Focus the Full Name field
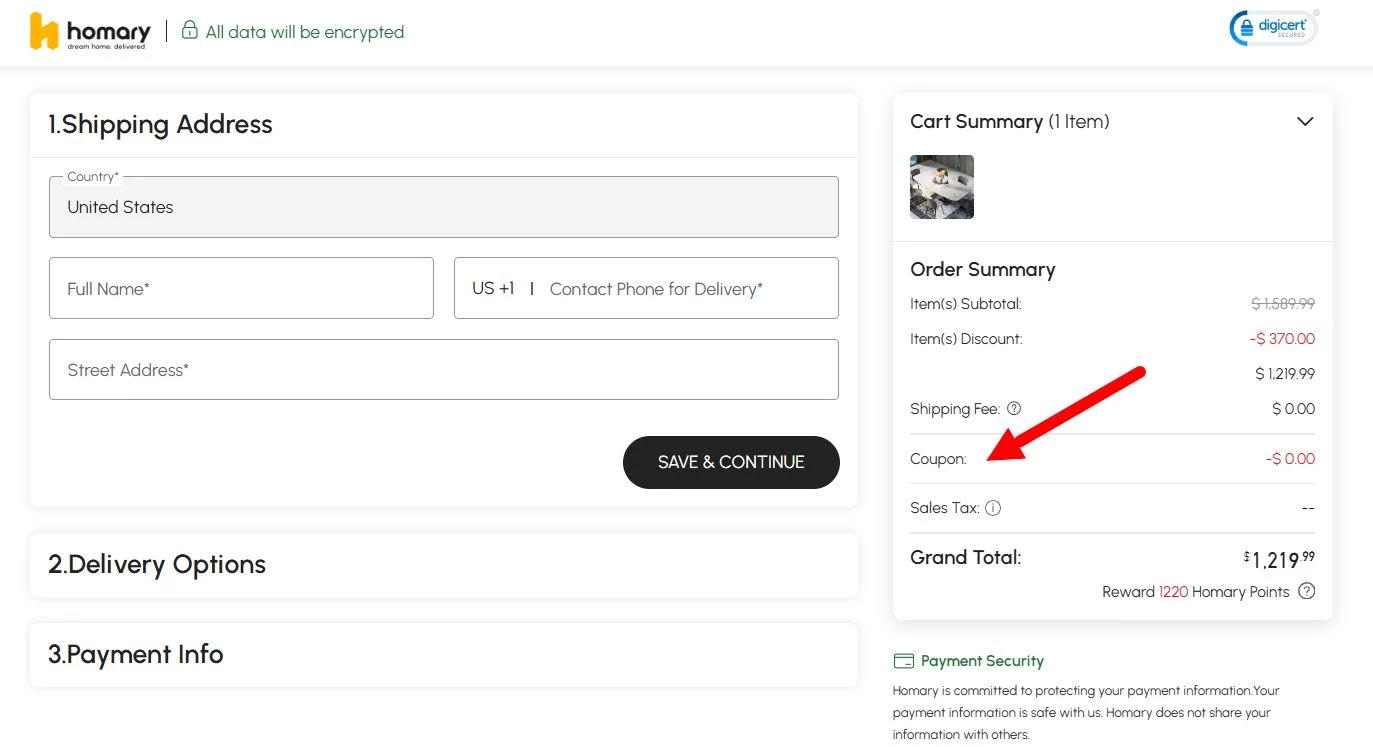Screen dimensions: 1373x747 click(241, 288)
